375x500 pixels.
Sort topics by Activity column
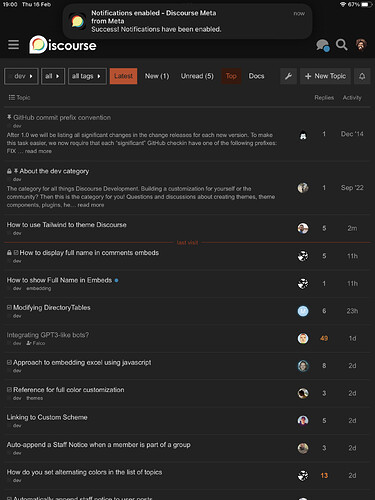coord(352,98)
